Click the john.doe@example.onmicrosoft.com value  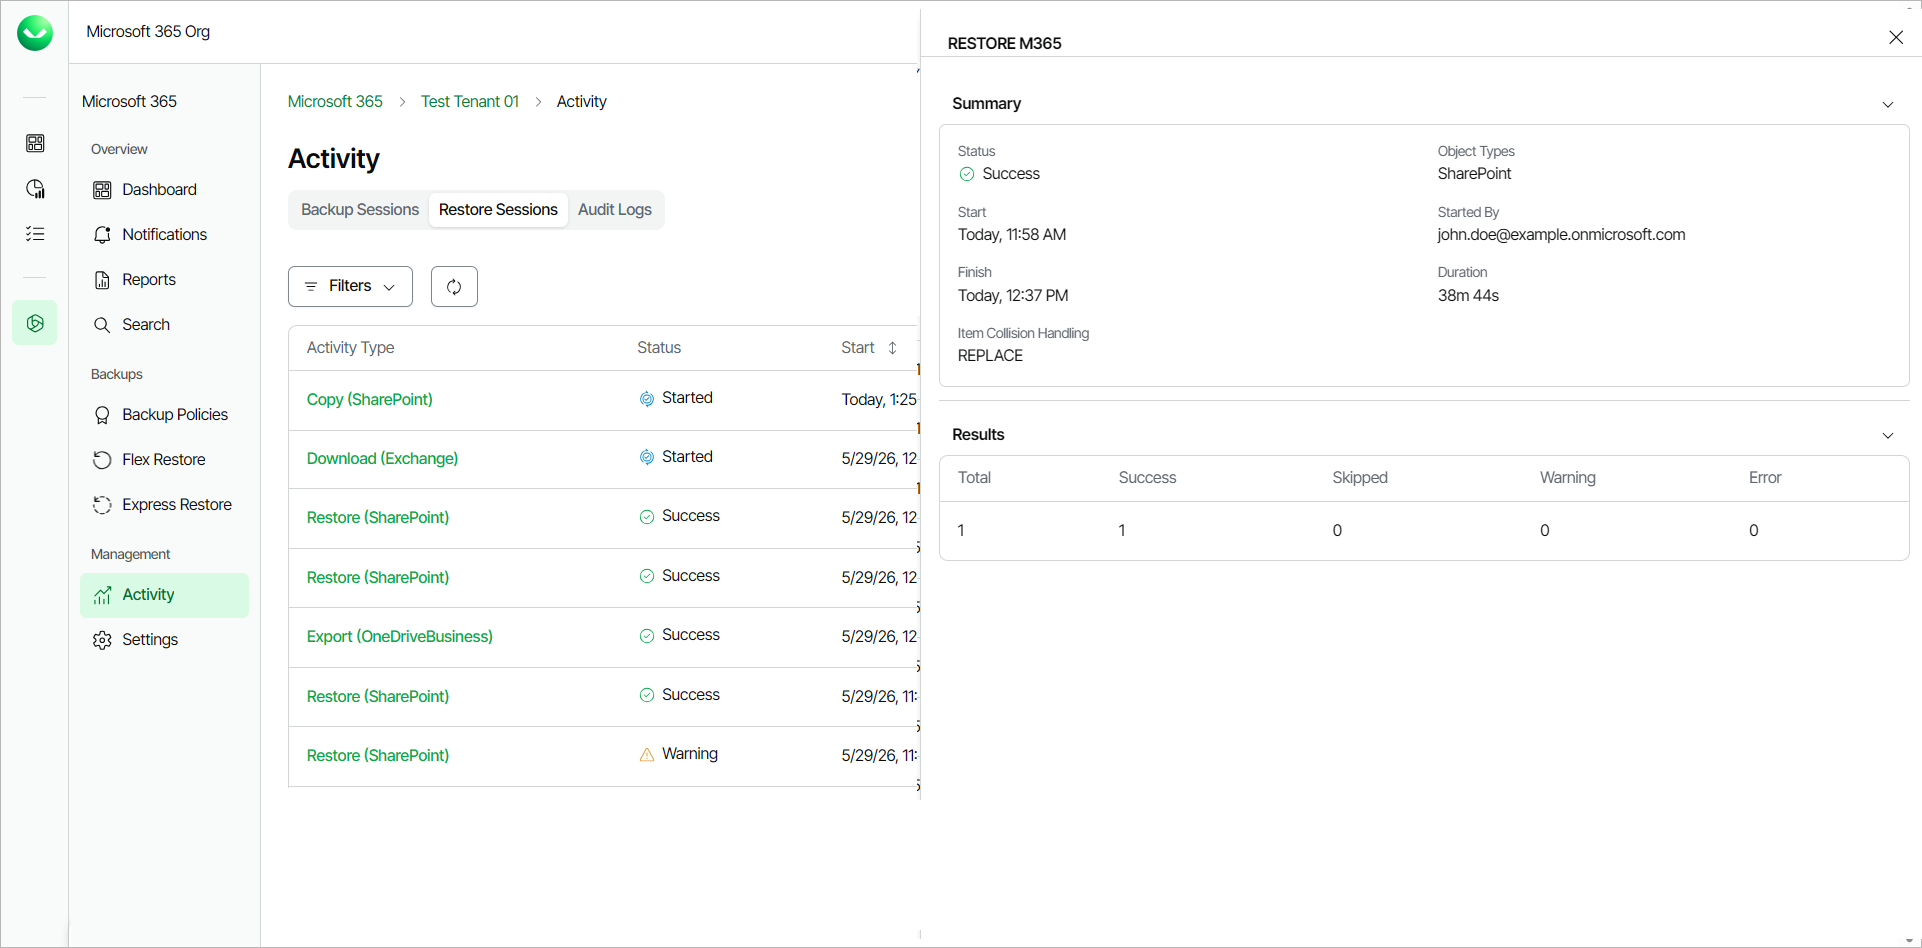click(x=1561, y=235)
